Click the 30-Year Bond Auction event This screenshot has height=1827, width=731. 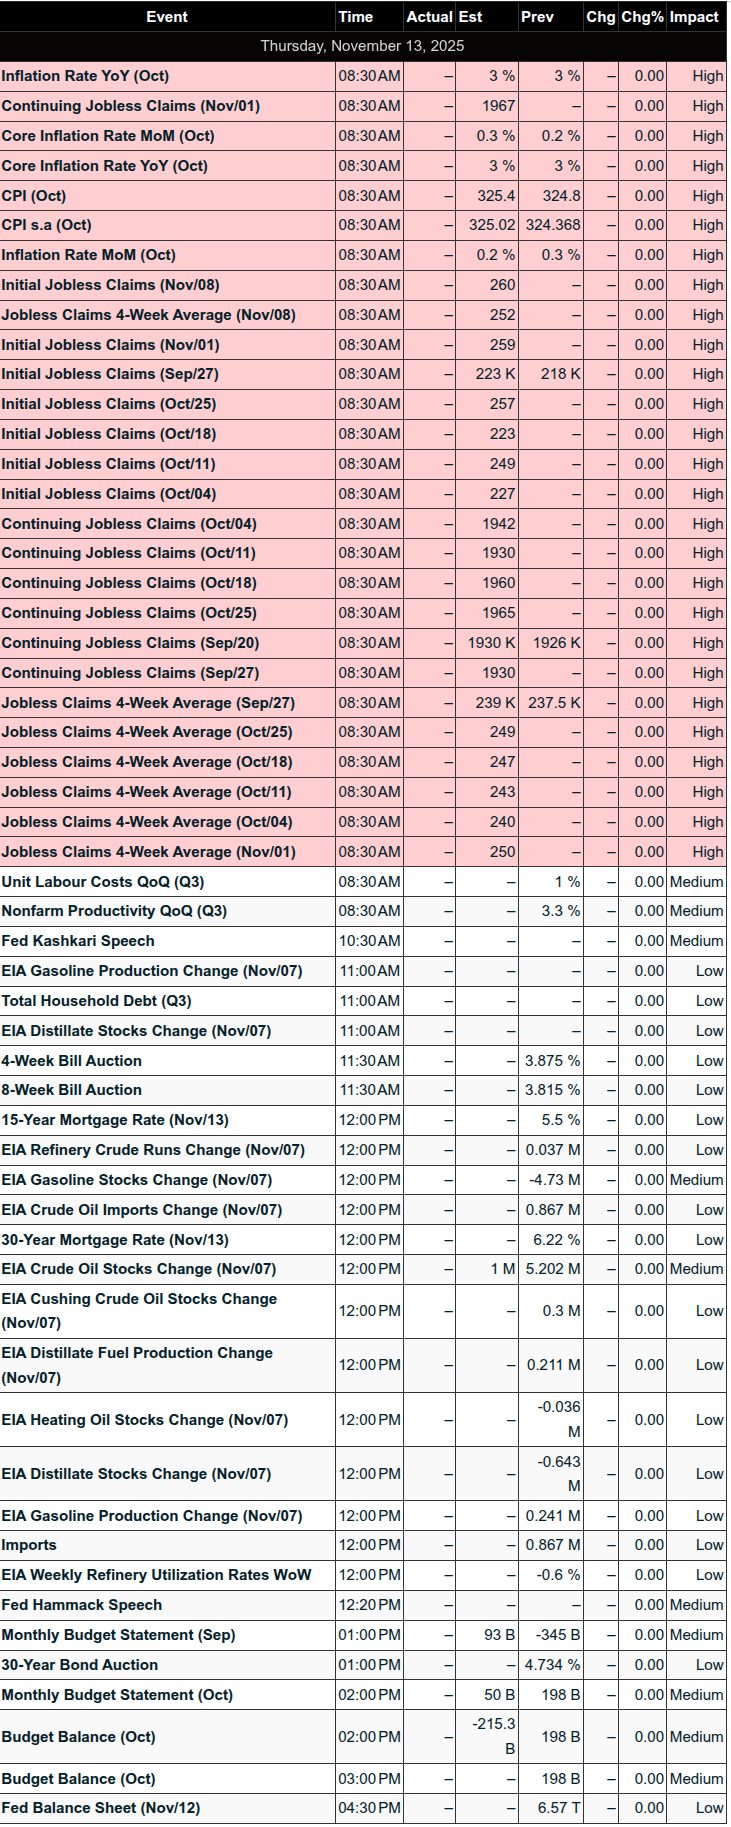pyautogui.click(x=80, y=1665)
